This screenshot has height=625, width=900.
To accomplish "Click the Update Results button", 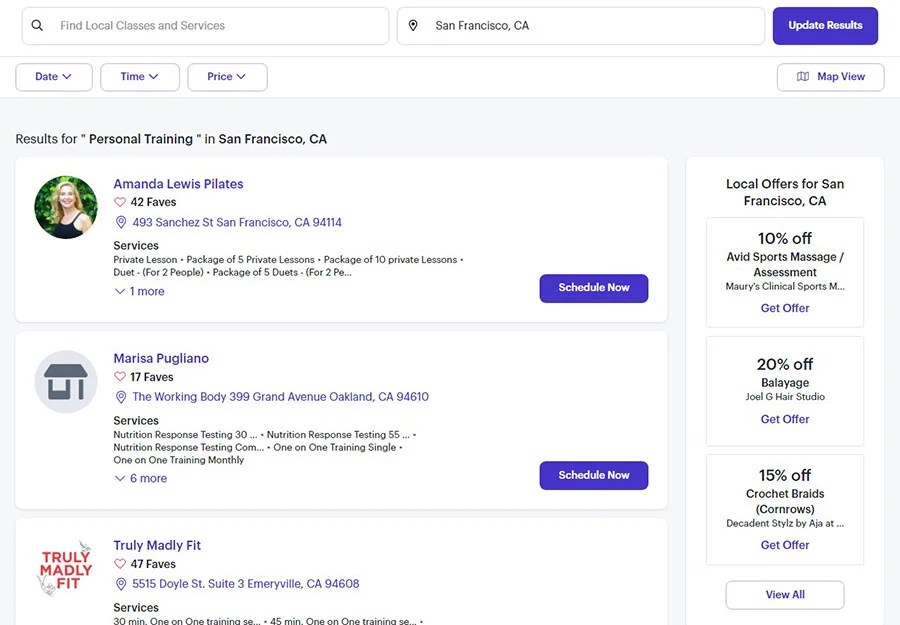I will click(x=825, y=26).
